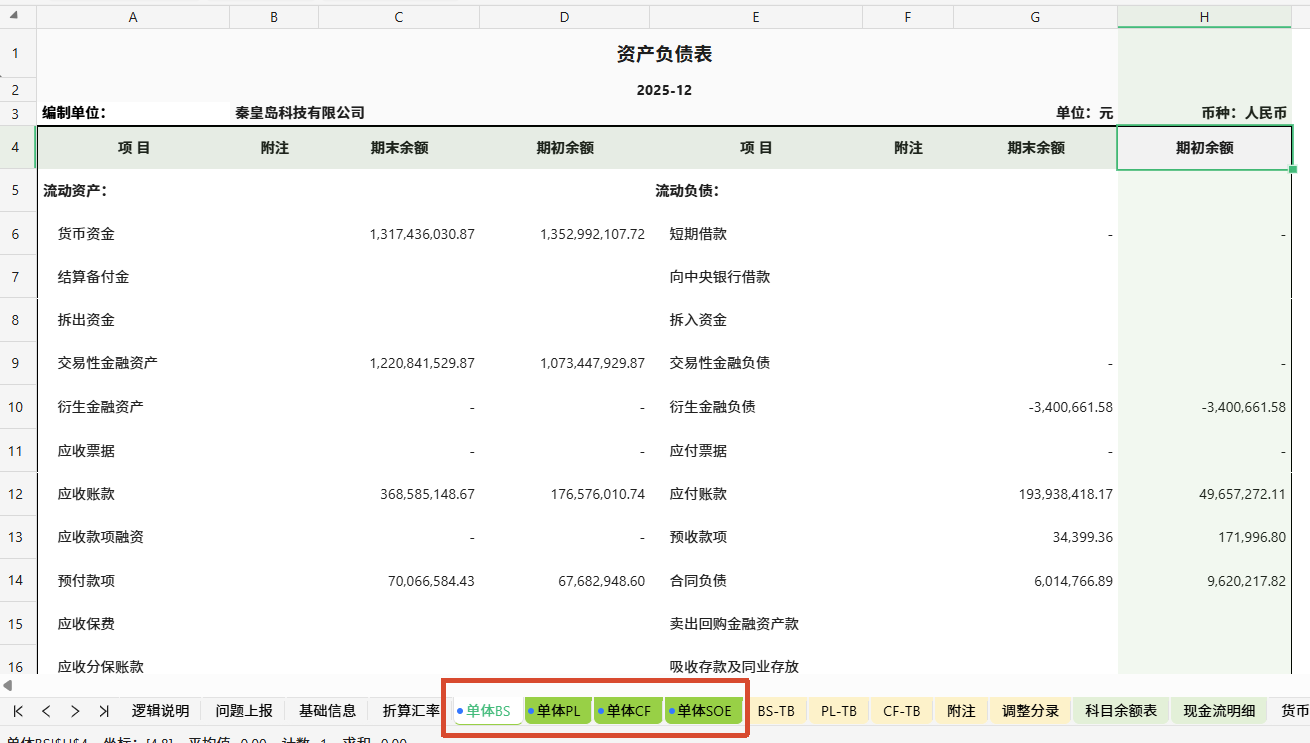Click the select-all corner of the grid
Image resolution: width=1310 pixels, height=743 pixels.
point(18,17)
